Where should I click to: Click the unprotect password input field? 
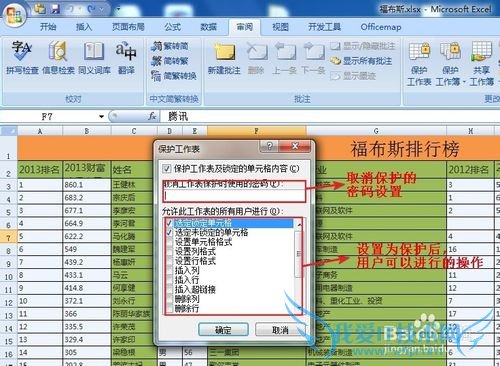235,196
